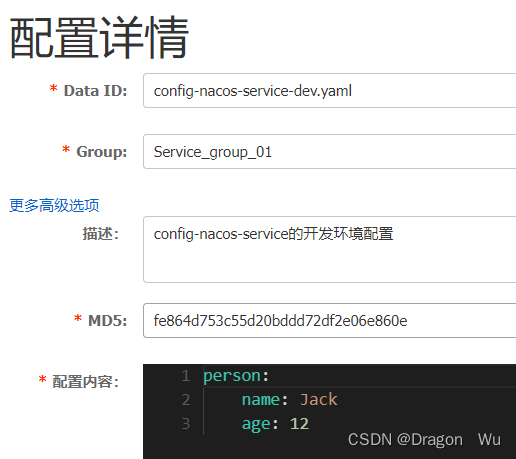Click the '配置内容:' label
This screenshot has height=459, width=516.
[x=86, y=382]
